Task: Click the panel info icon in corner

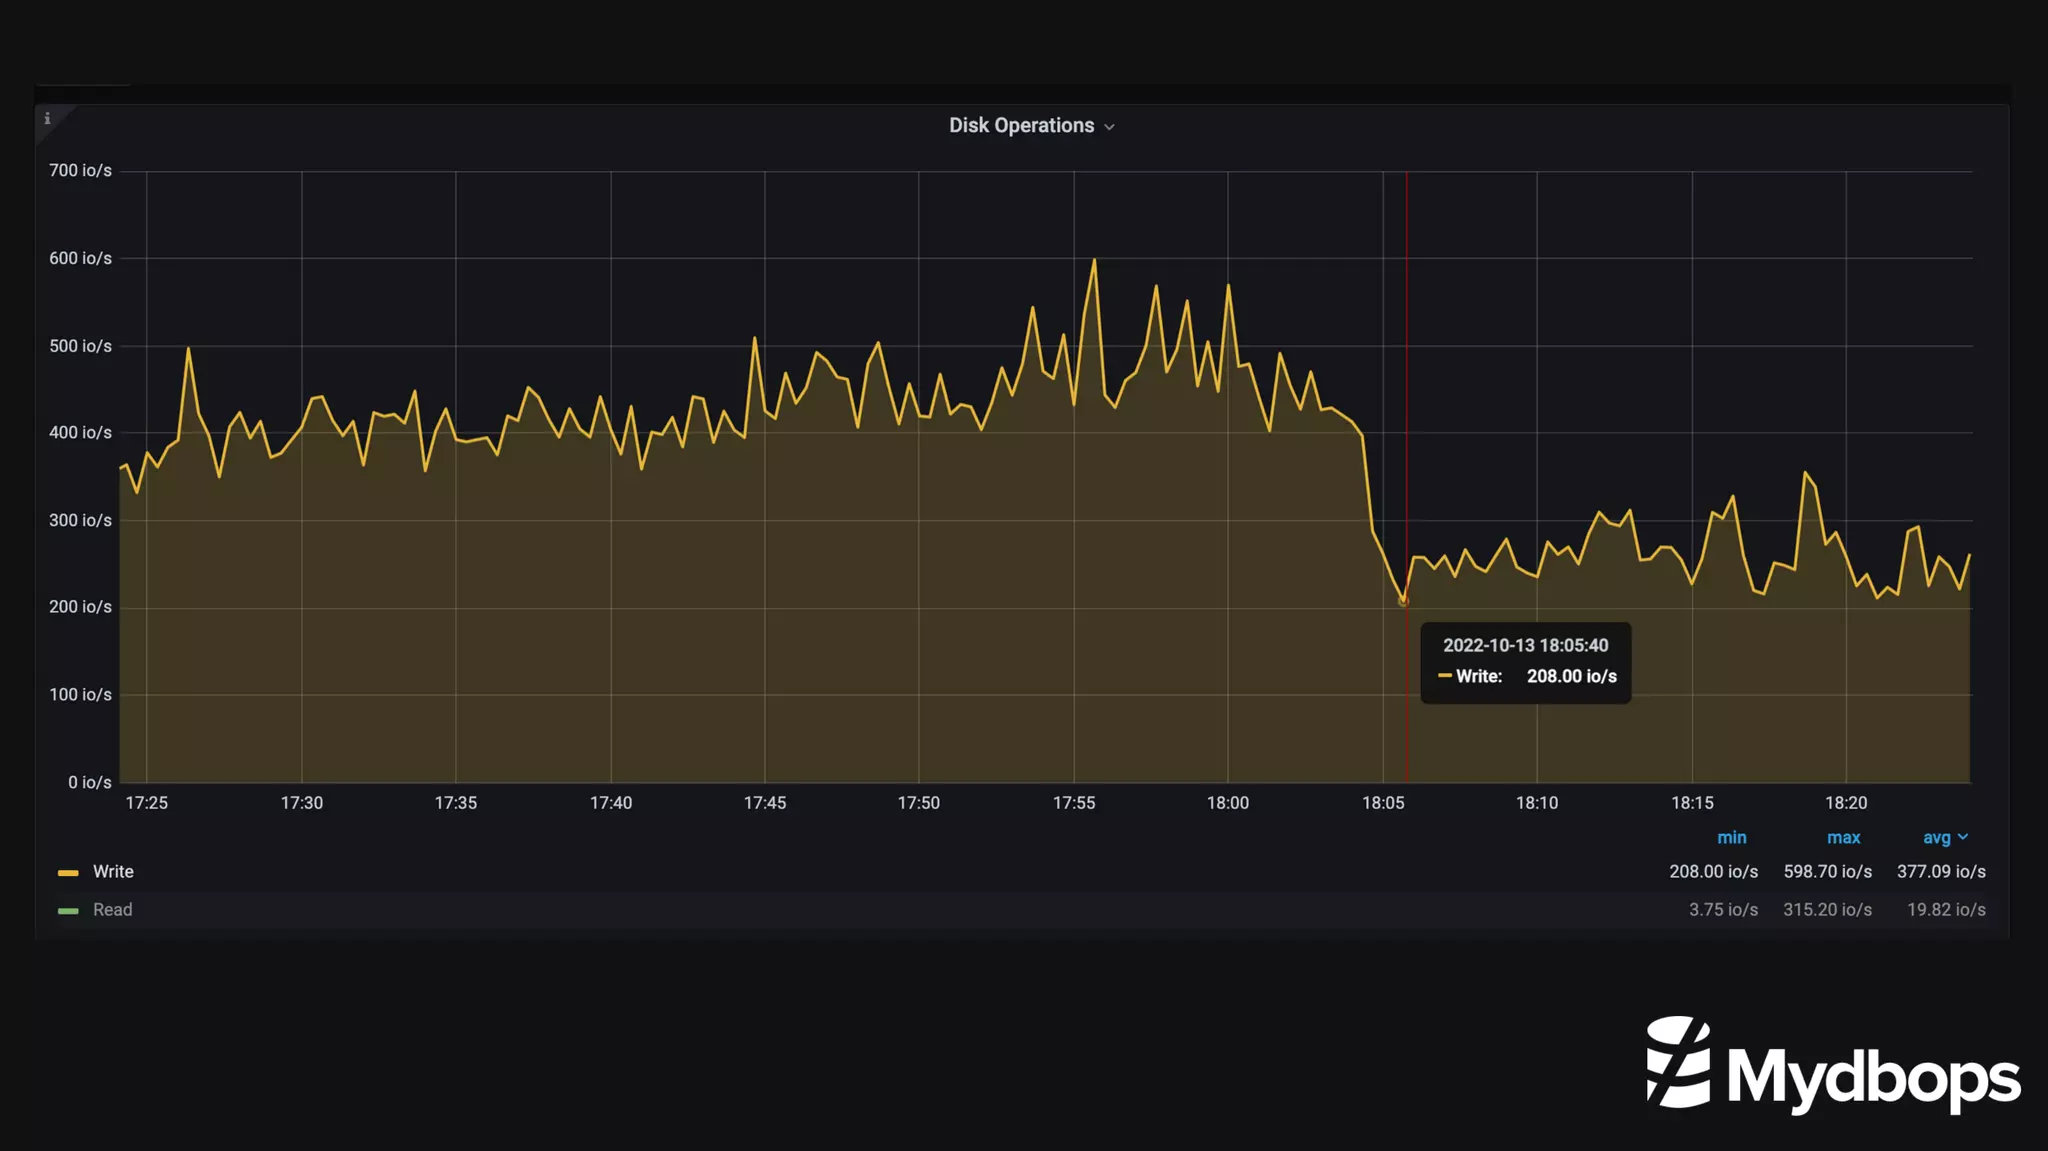Action: [47, 119]
